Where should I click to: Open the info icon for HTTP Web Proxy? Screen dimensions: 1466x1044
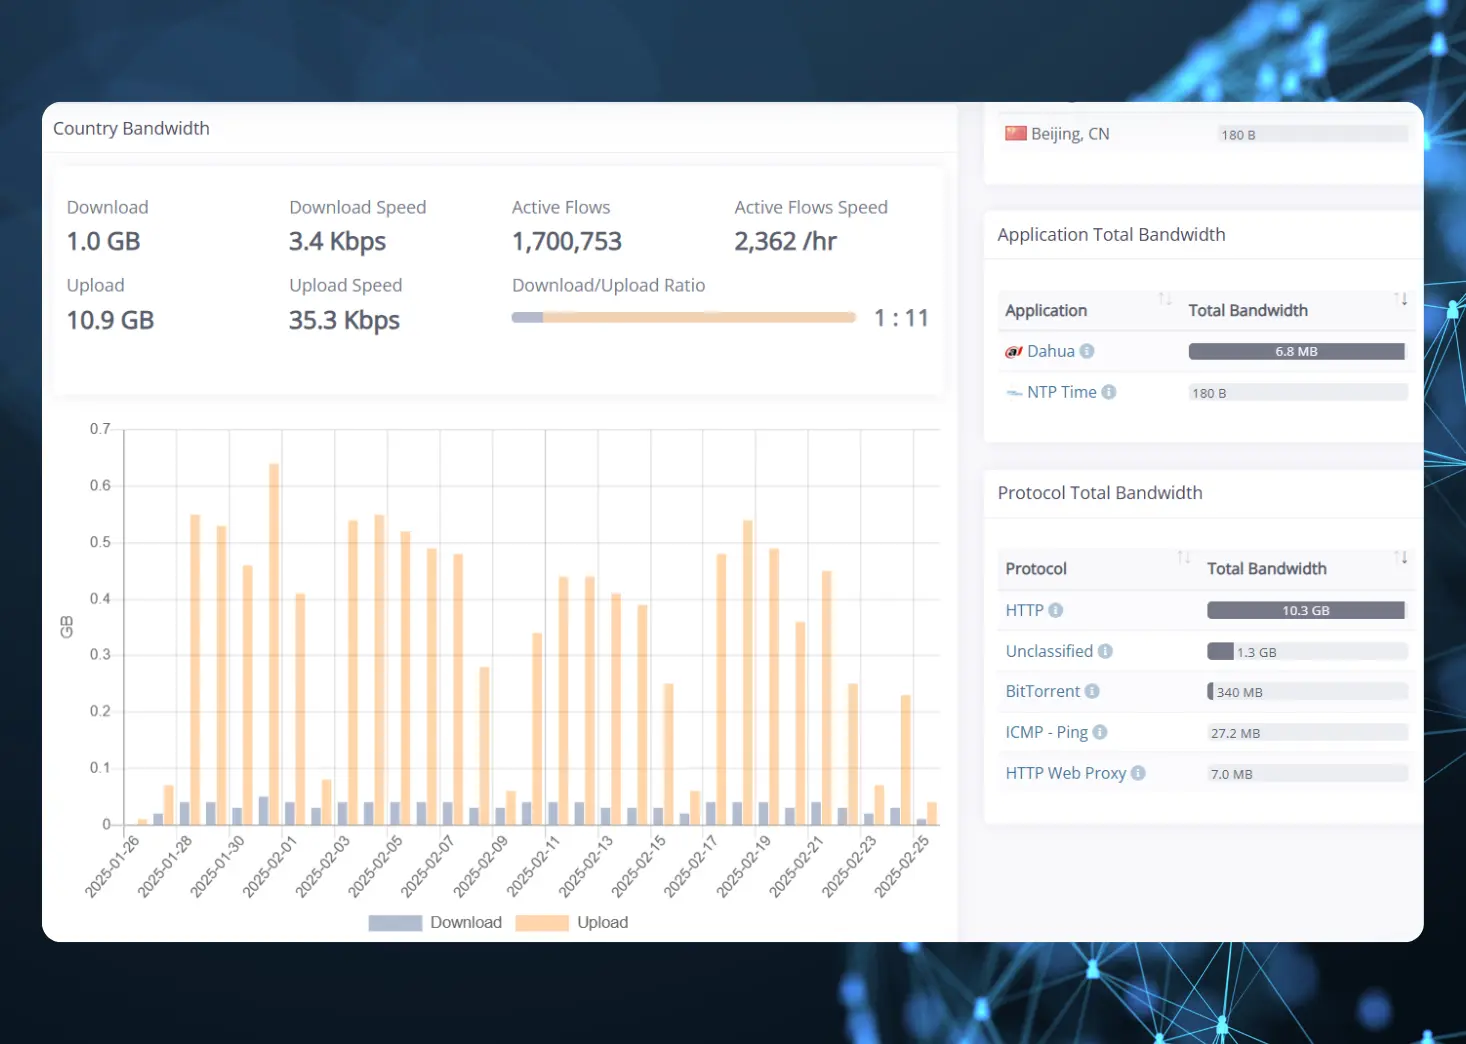click(1138, 773)
